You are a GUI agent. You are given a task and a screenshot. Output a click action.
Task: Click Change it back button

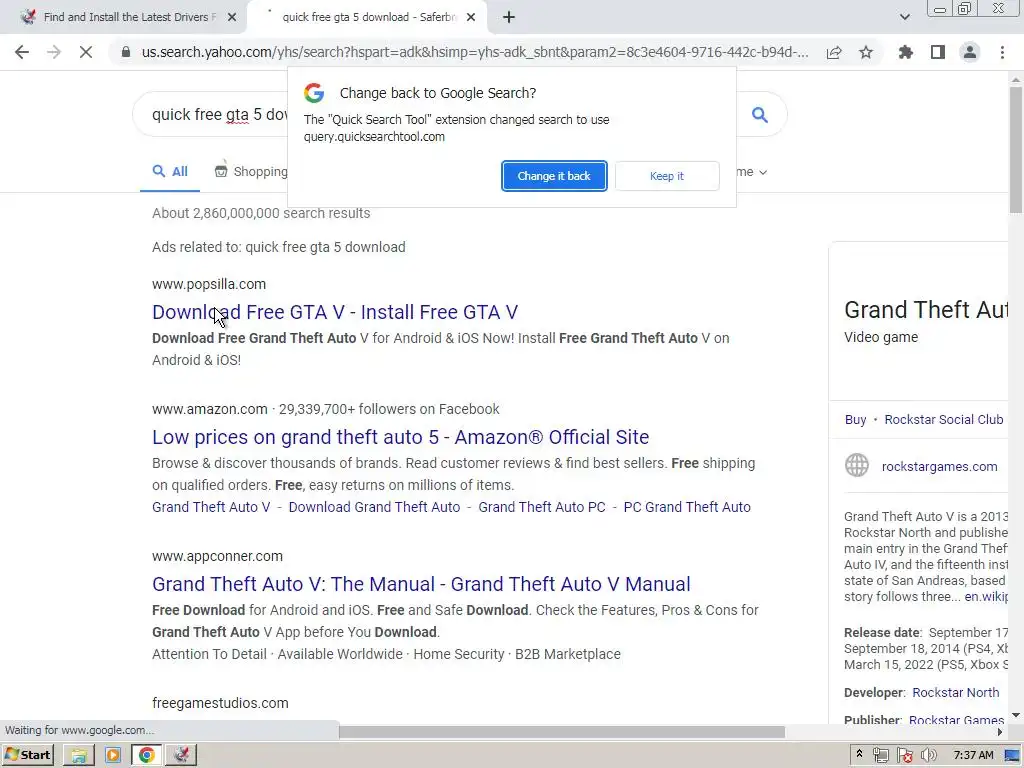coord(554,176)
